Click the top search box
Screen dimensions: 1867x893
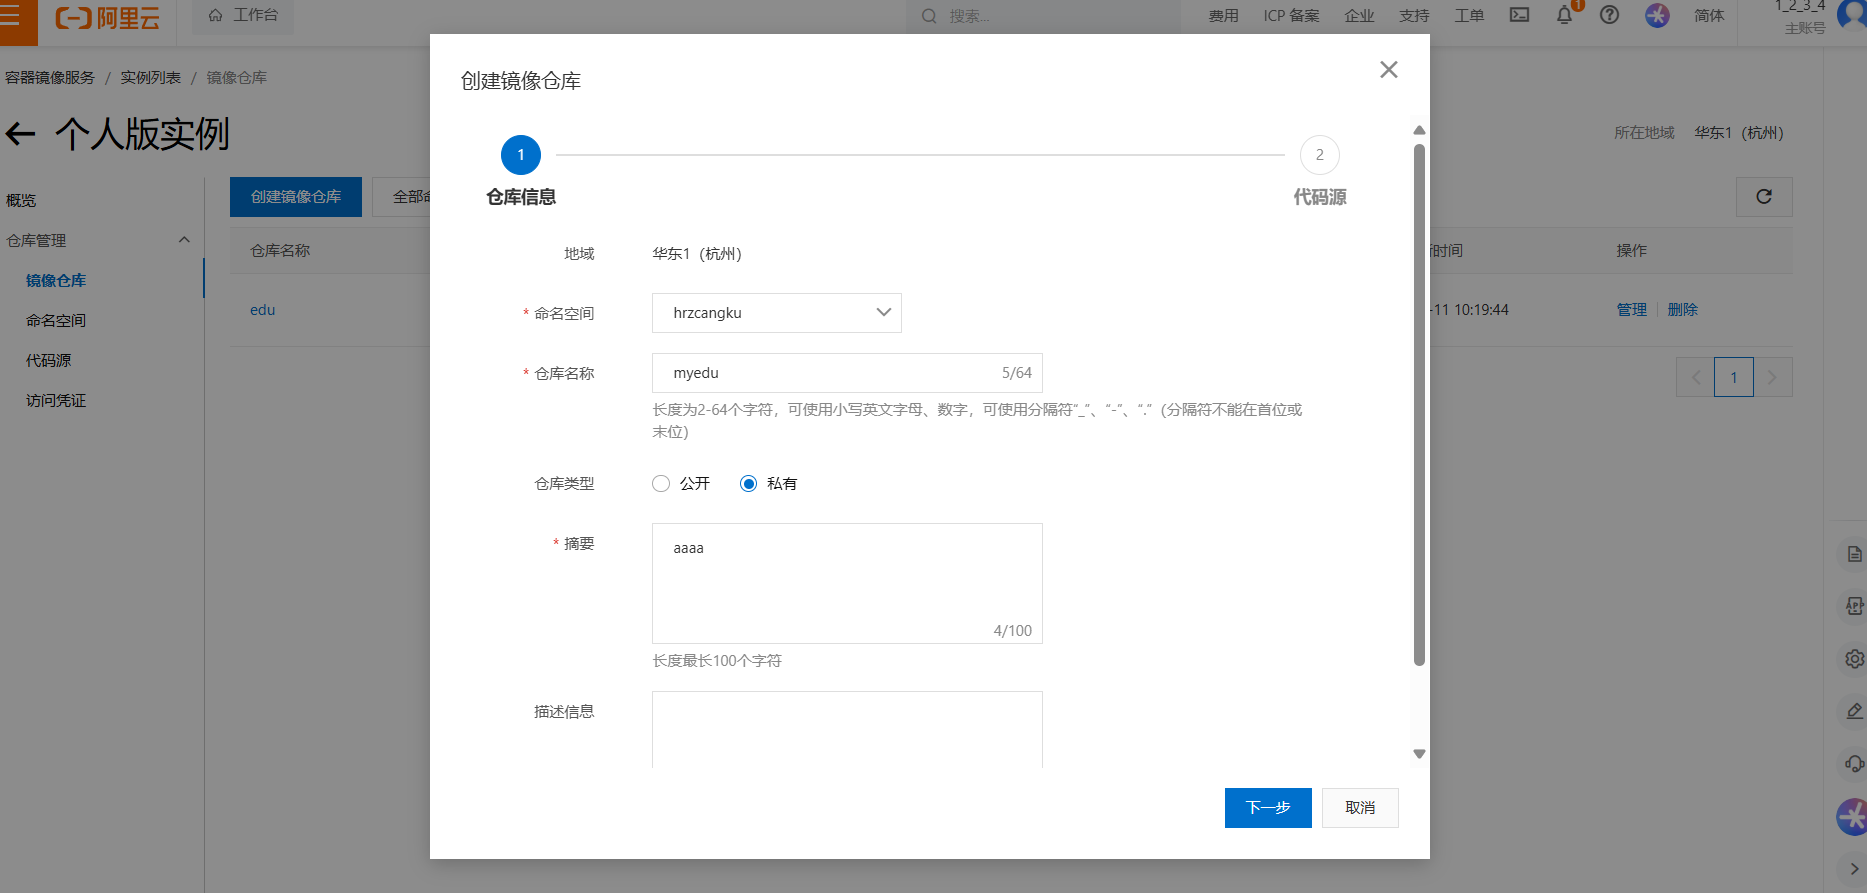tap(1043, 16)
